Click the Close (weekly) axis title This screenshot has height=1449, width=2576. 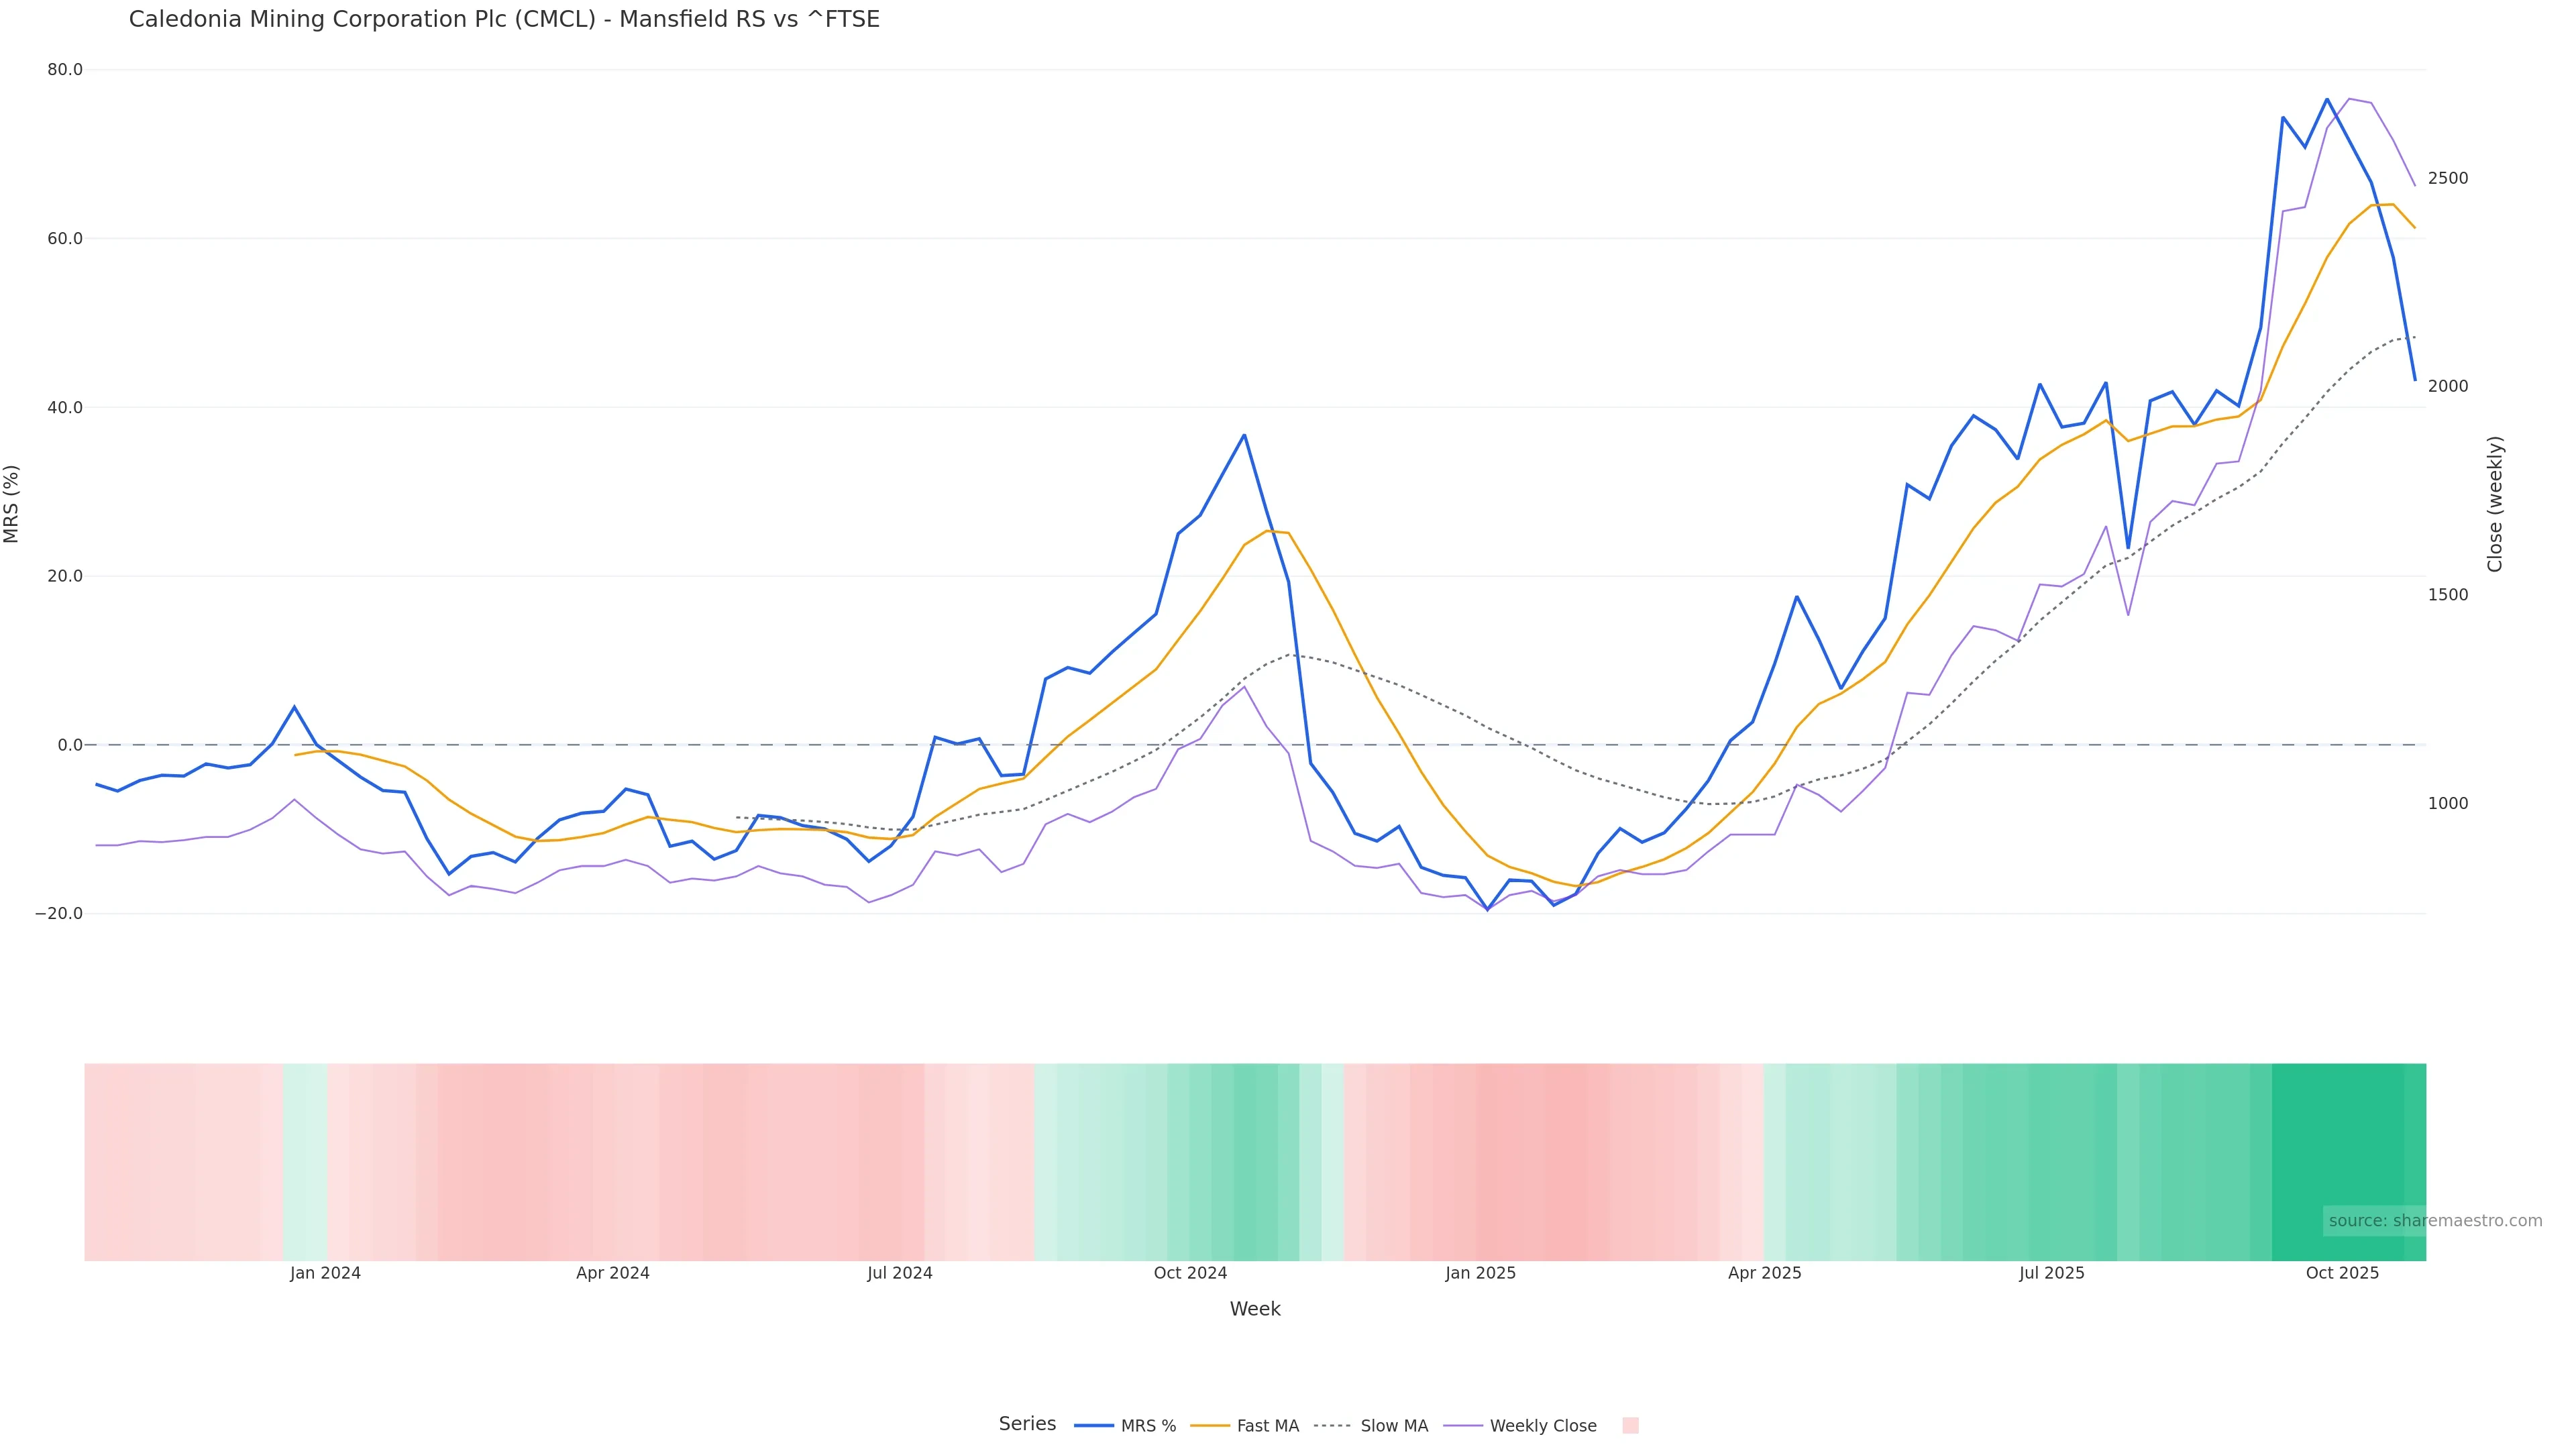[x=2494, y=504]
